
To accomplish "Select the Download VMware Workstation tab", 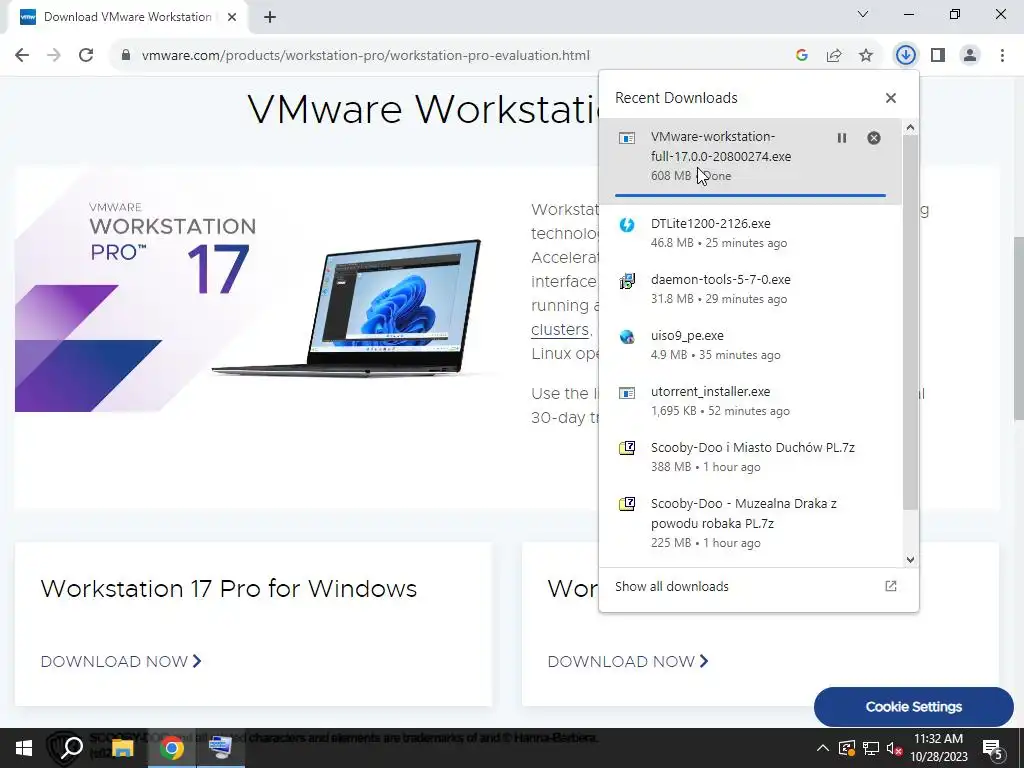I will click(127, 17).
